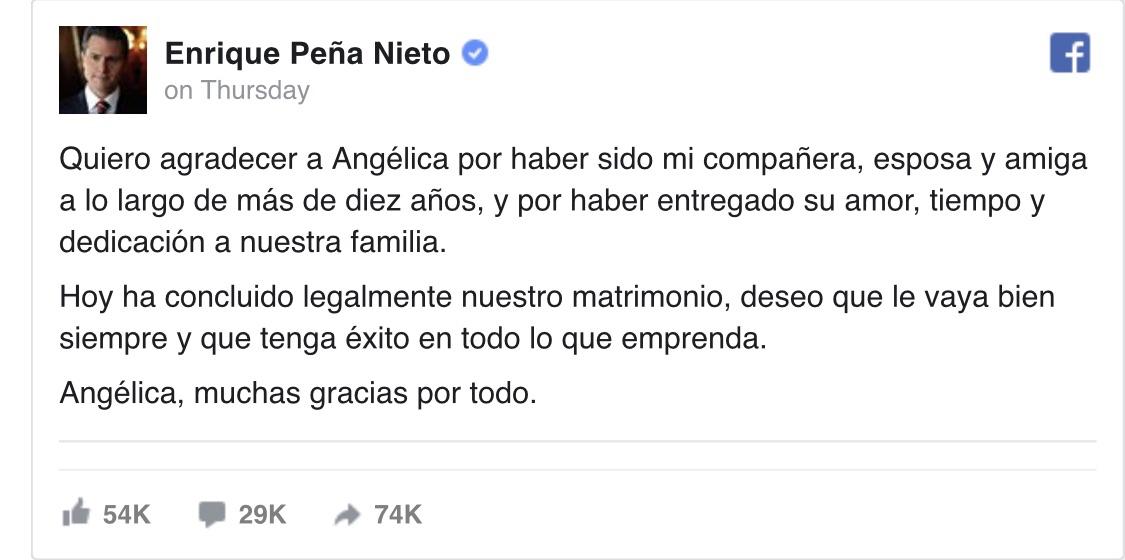The image size is (1125, 560).
Task: View the 74K shares count
Action: (398, 515)
